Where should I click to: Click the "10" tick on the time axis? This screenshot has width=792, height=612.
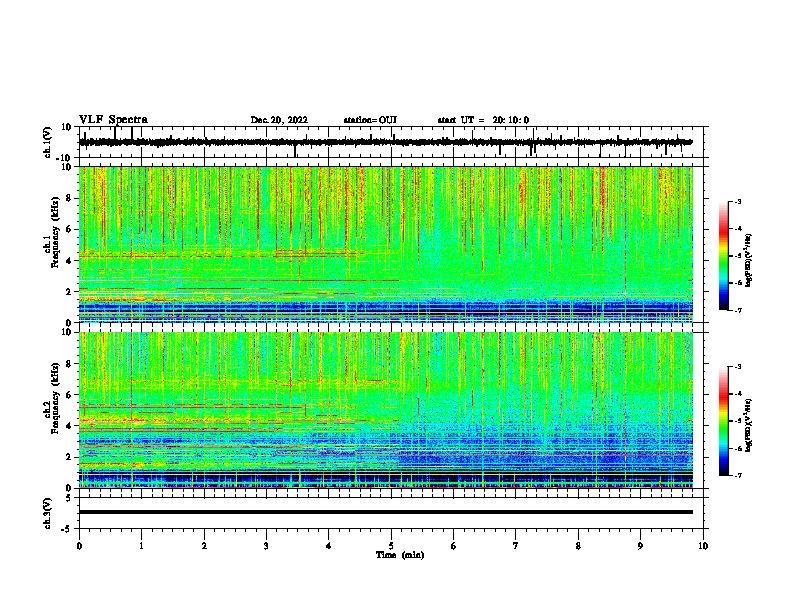point(703,546)
